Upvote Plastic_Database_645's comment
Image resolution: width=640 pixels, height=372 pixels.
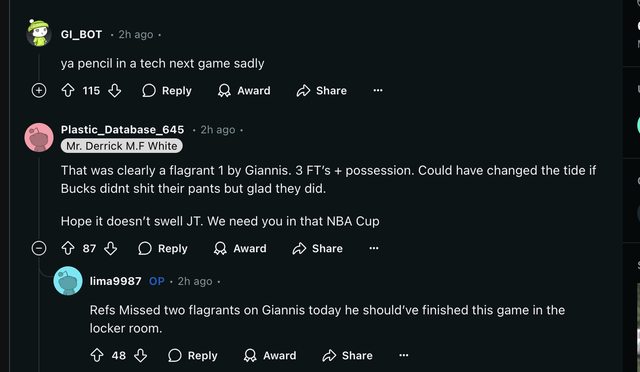[68, 248]
